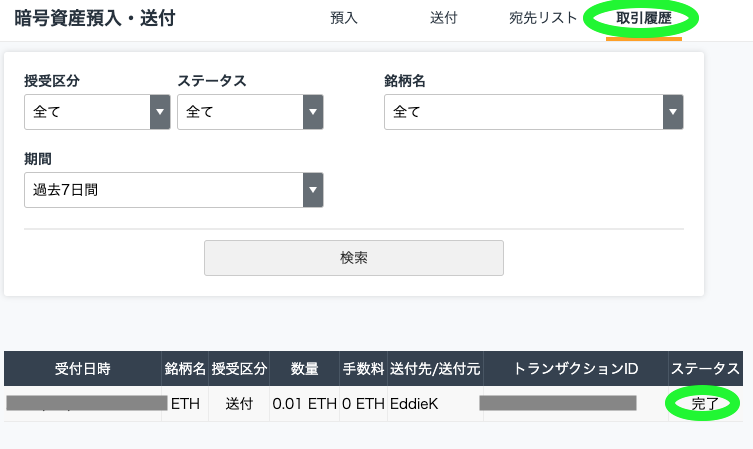
Task: Open the 預入 tab
Action: click(x=344, y=18)
